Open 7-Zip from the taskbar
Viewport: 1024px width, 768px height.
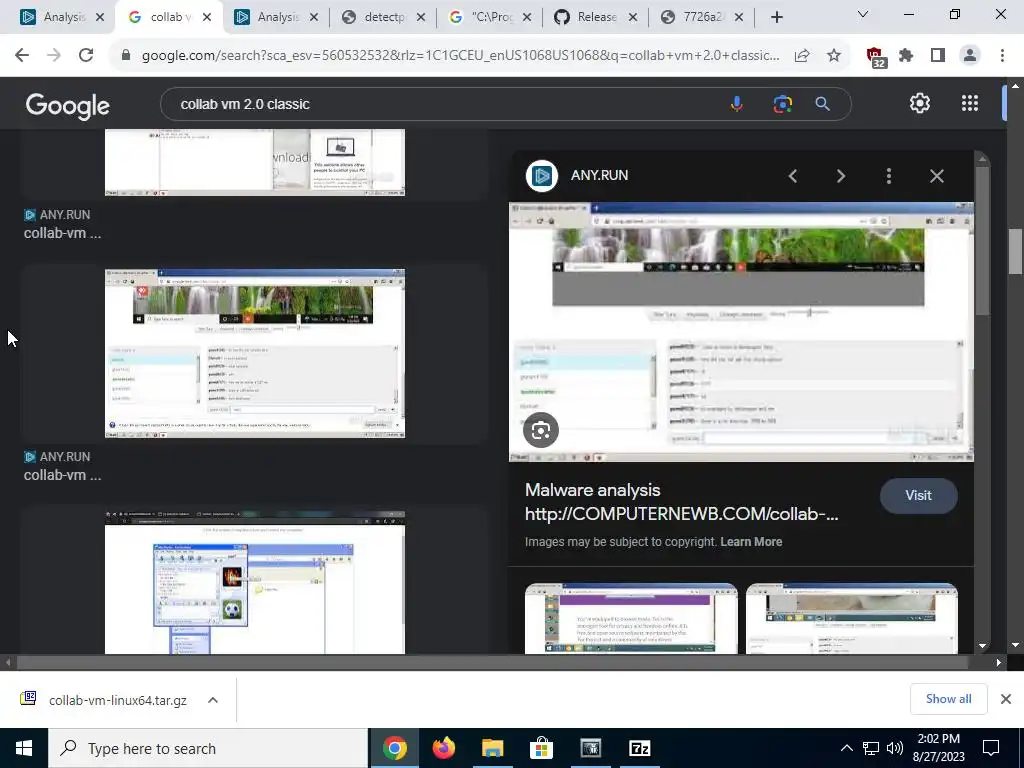tap(639, 748)
